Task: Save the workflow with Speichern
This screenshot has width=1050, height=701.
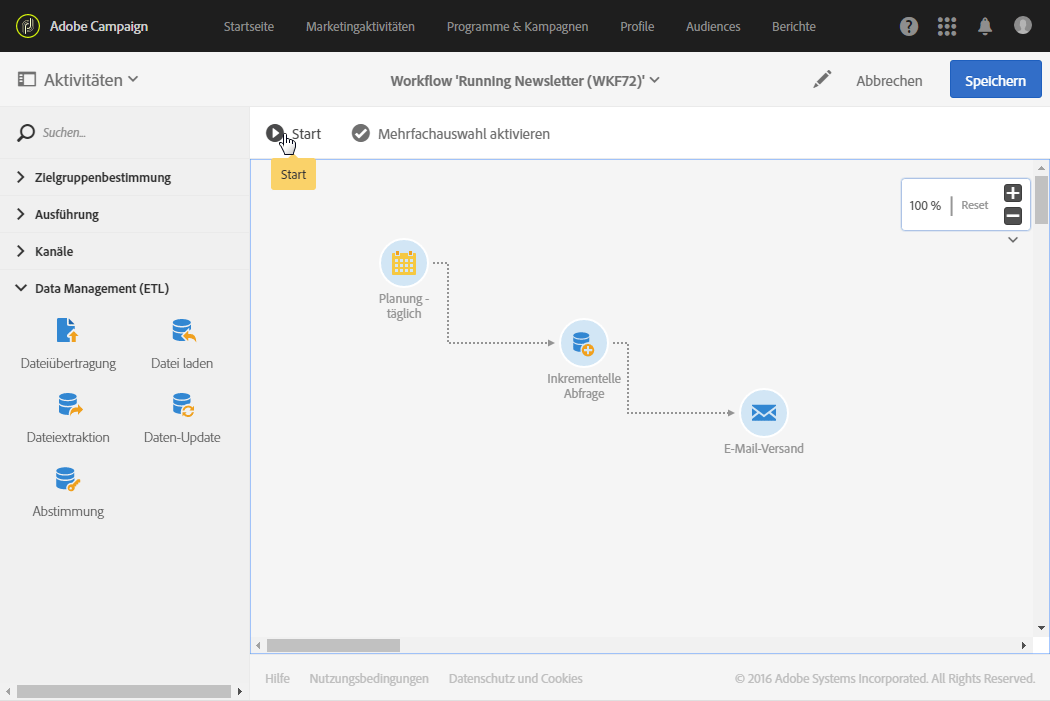Action: point(995,78)
